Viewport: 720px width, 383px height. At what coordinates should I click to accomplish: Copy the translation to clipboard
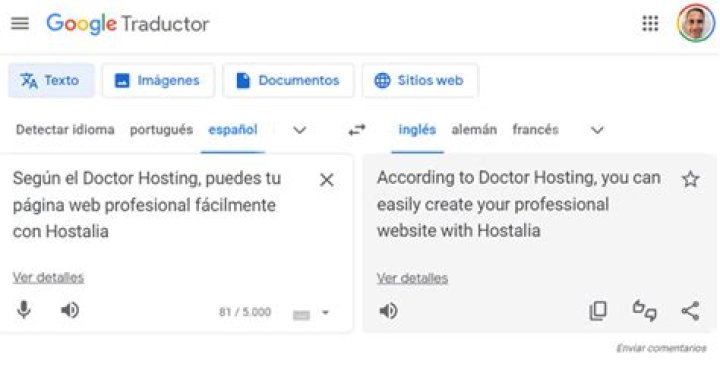pyautogui.click(x=598, y=311)
